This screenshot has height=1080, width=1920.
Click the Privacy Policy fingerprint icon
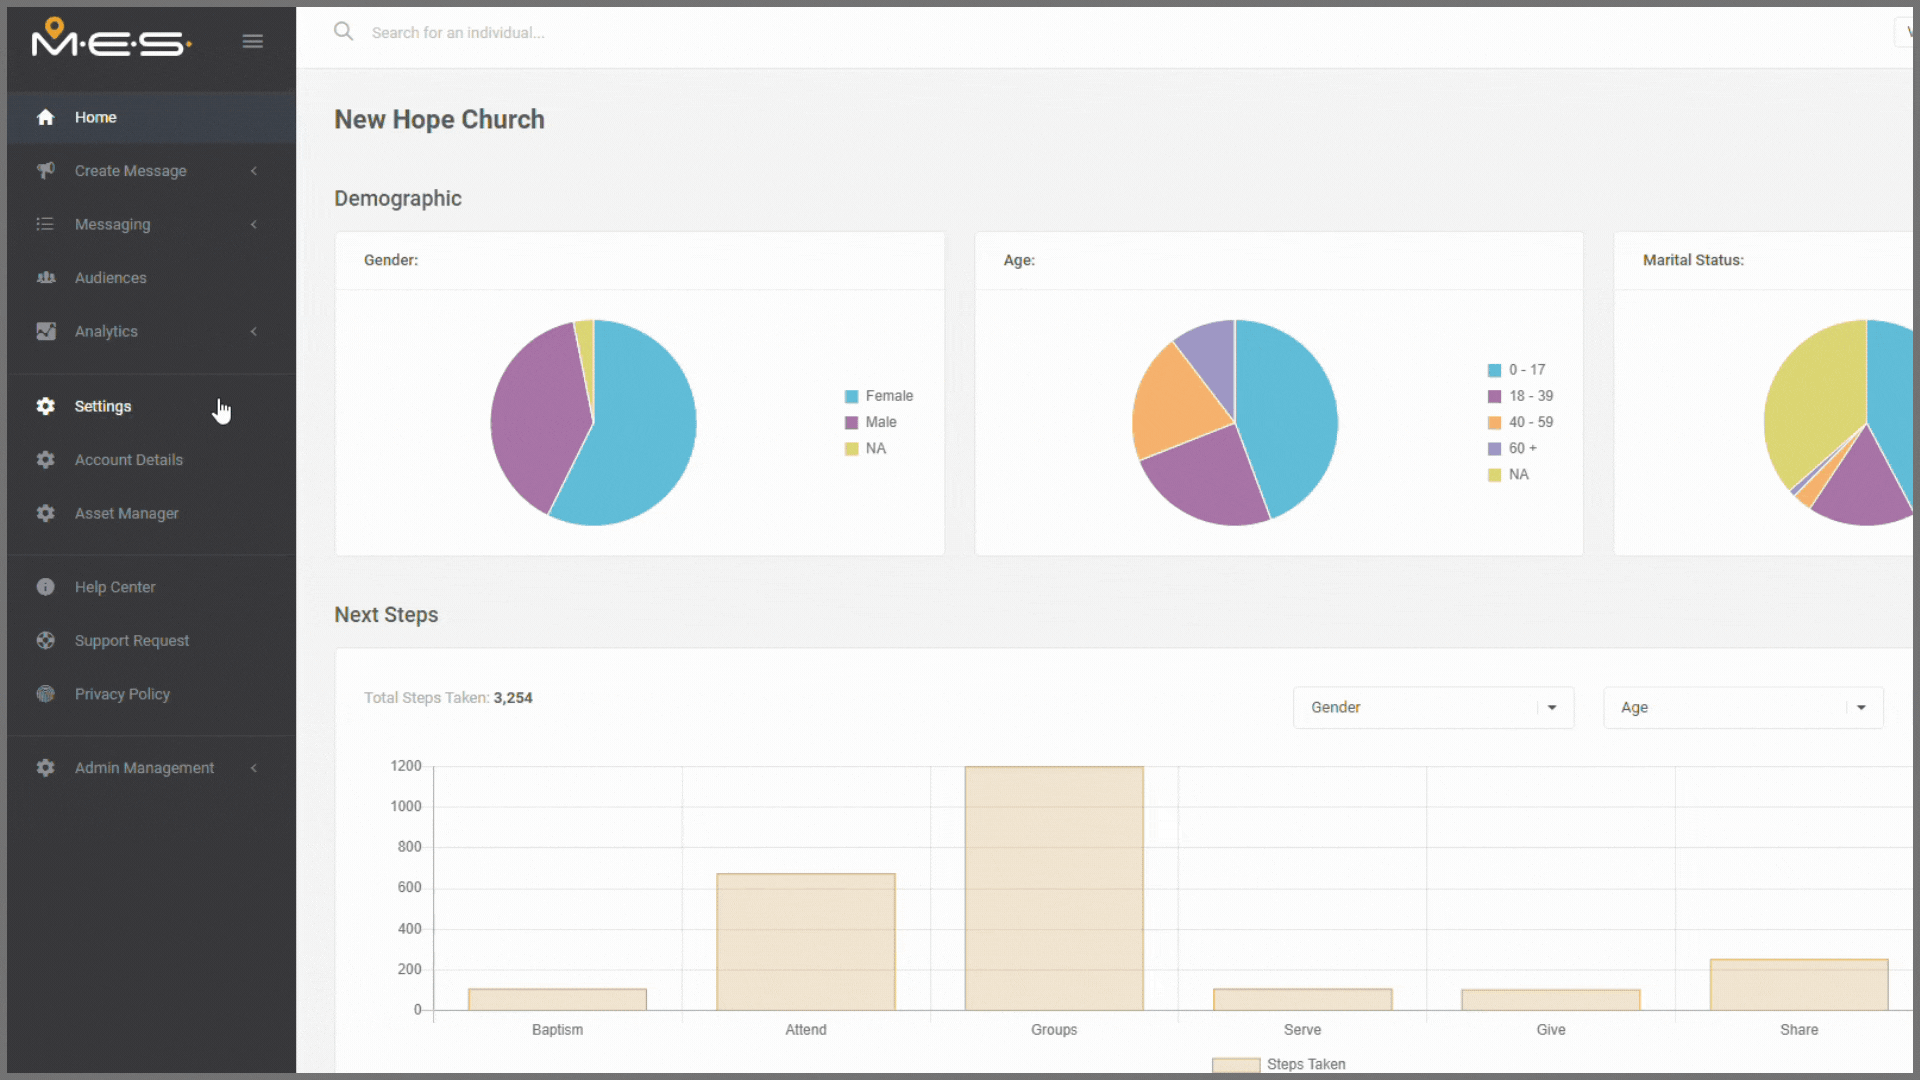pyautogui.click(x=45, y=694)
